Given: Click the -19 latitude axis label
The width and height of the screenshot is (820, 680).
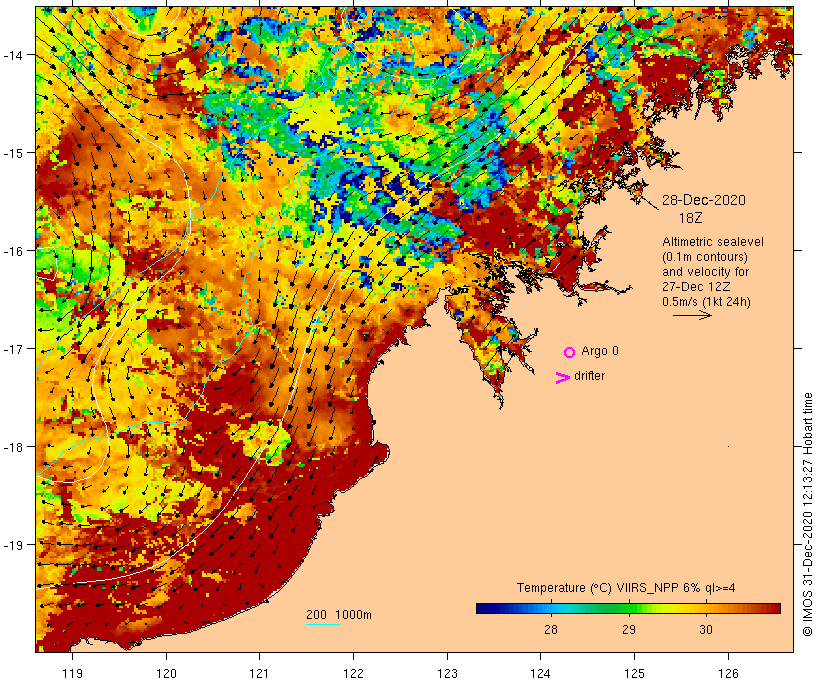Looking at the screenshot, I should coord(12,545).
